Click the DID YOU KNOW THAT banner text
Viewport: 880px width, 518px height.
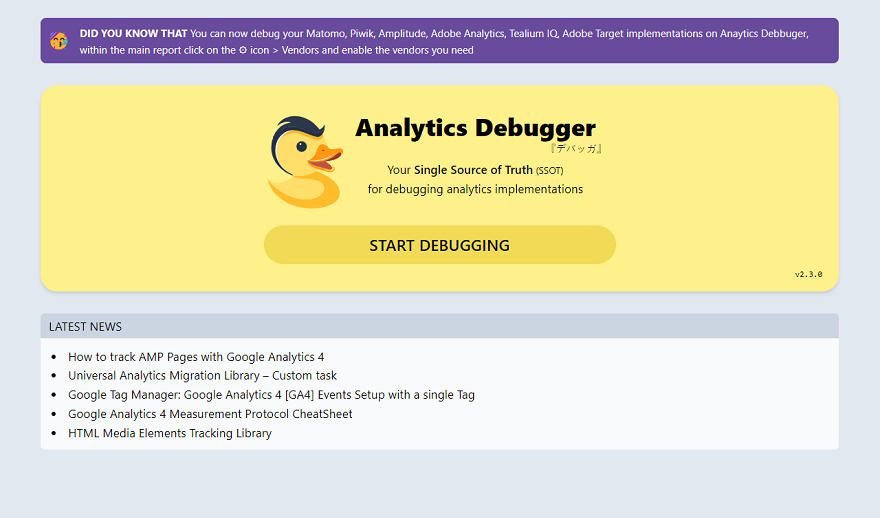click(x=444, y=42)
